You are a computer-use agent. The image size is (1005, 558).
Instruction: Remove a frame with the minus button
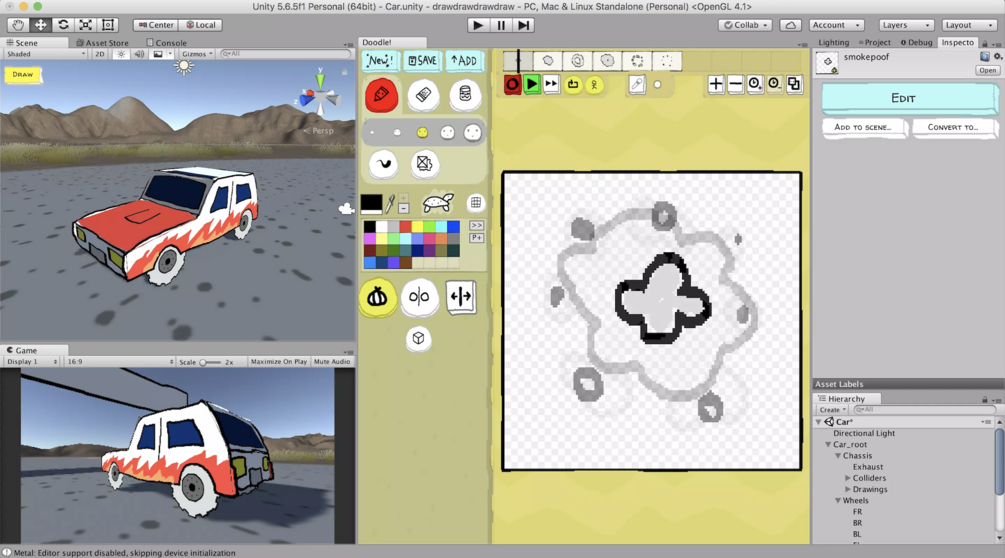coord(736,84)
